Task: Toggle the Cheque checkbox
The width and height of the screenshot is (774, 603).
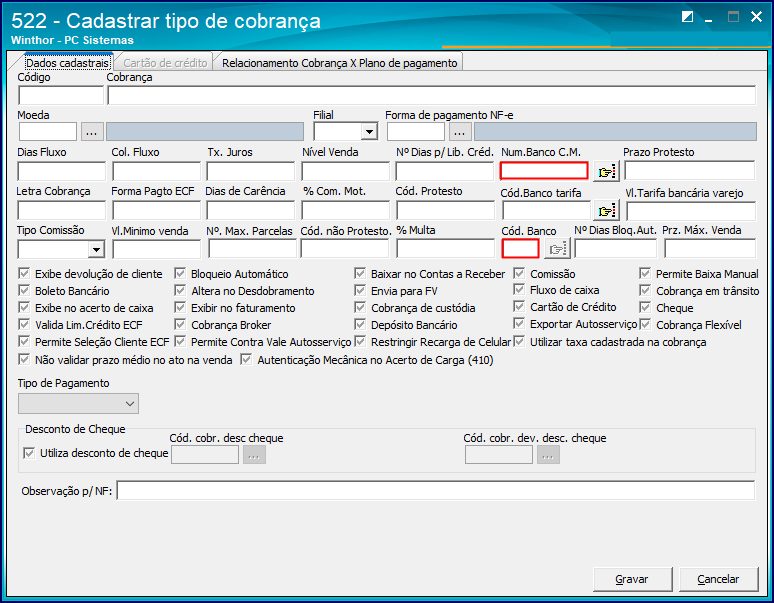Action: [x=645, y=307]
